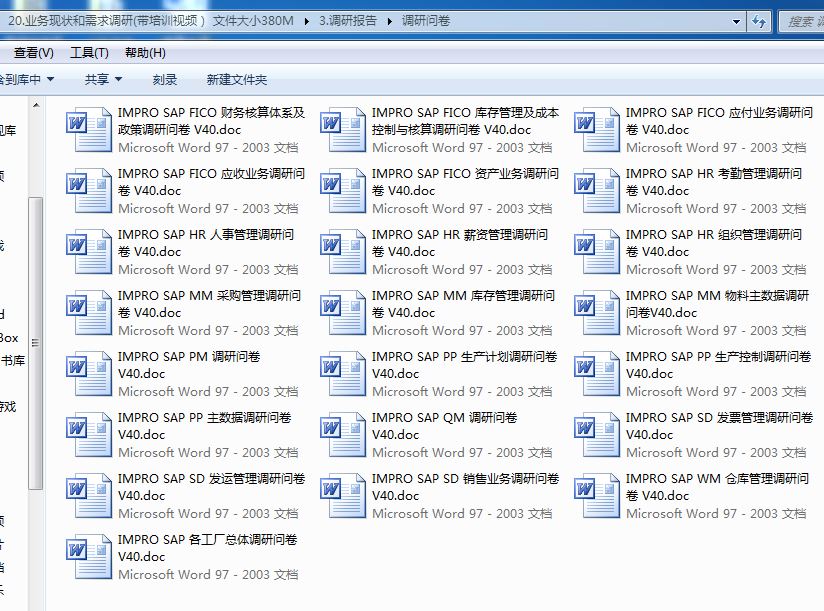Viewport: 824px width, 611px height.
Task: Open the 工具(T) menu
Action: point(89,53)
